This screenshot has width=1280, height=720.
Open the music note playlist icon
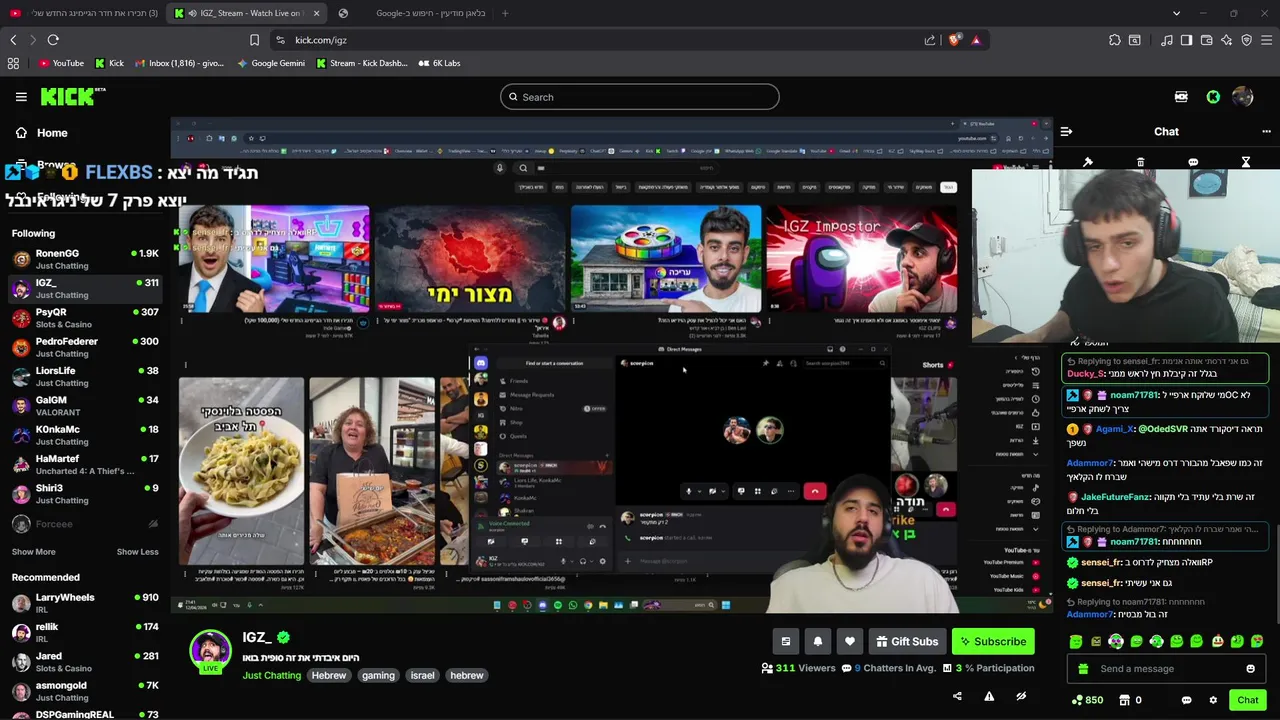(x=1166, y=40)
